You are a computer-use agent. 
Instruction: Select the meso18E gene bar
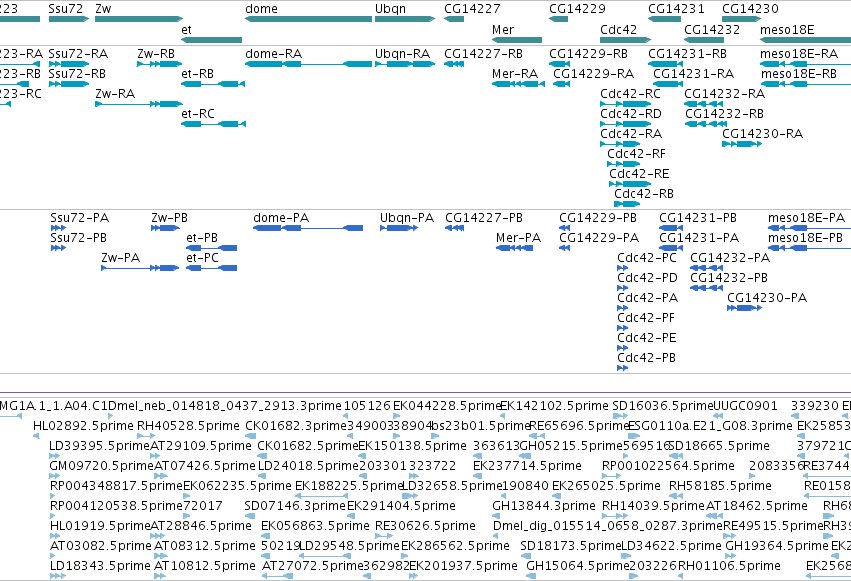coord(805,40)
